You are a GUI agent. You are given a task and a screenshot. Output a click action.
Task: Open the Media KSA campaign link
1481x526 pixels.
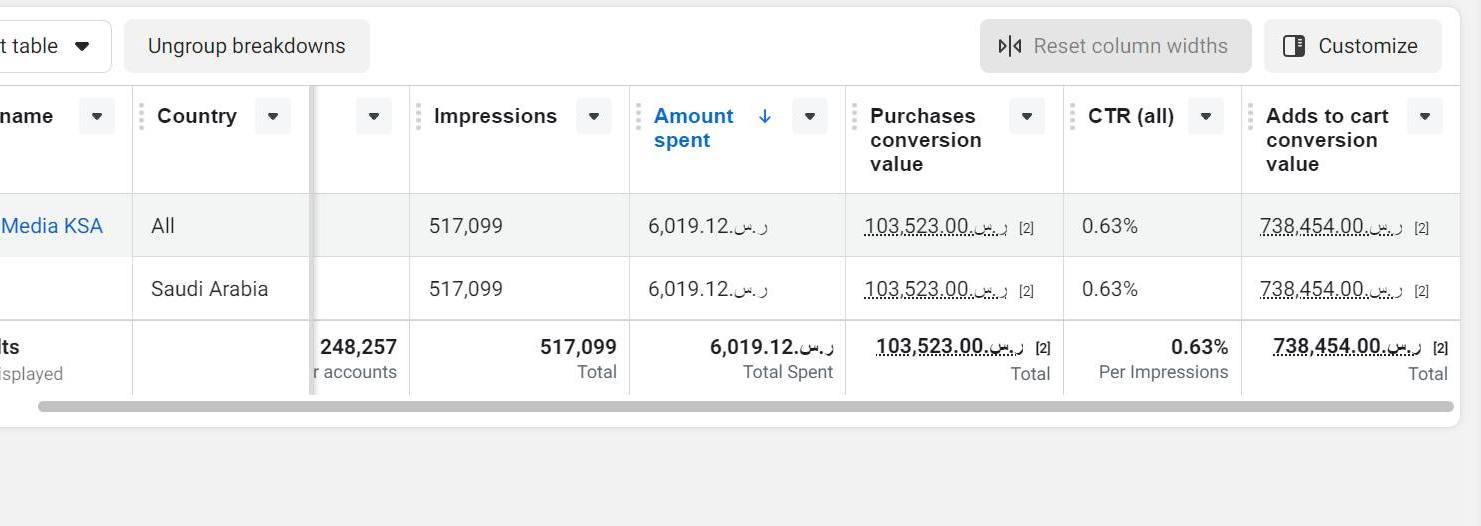(52, 226)
